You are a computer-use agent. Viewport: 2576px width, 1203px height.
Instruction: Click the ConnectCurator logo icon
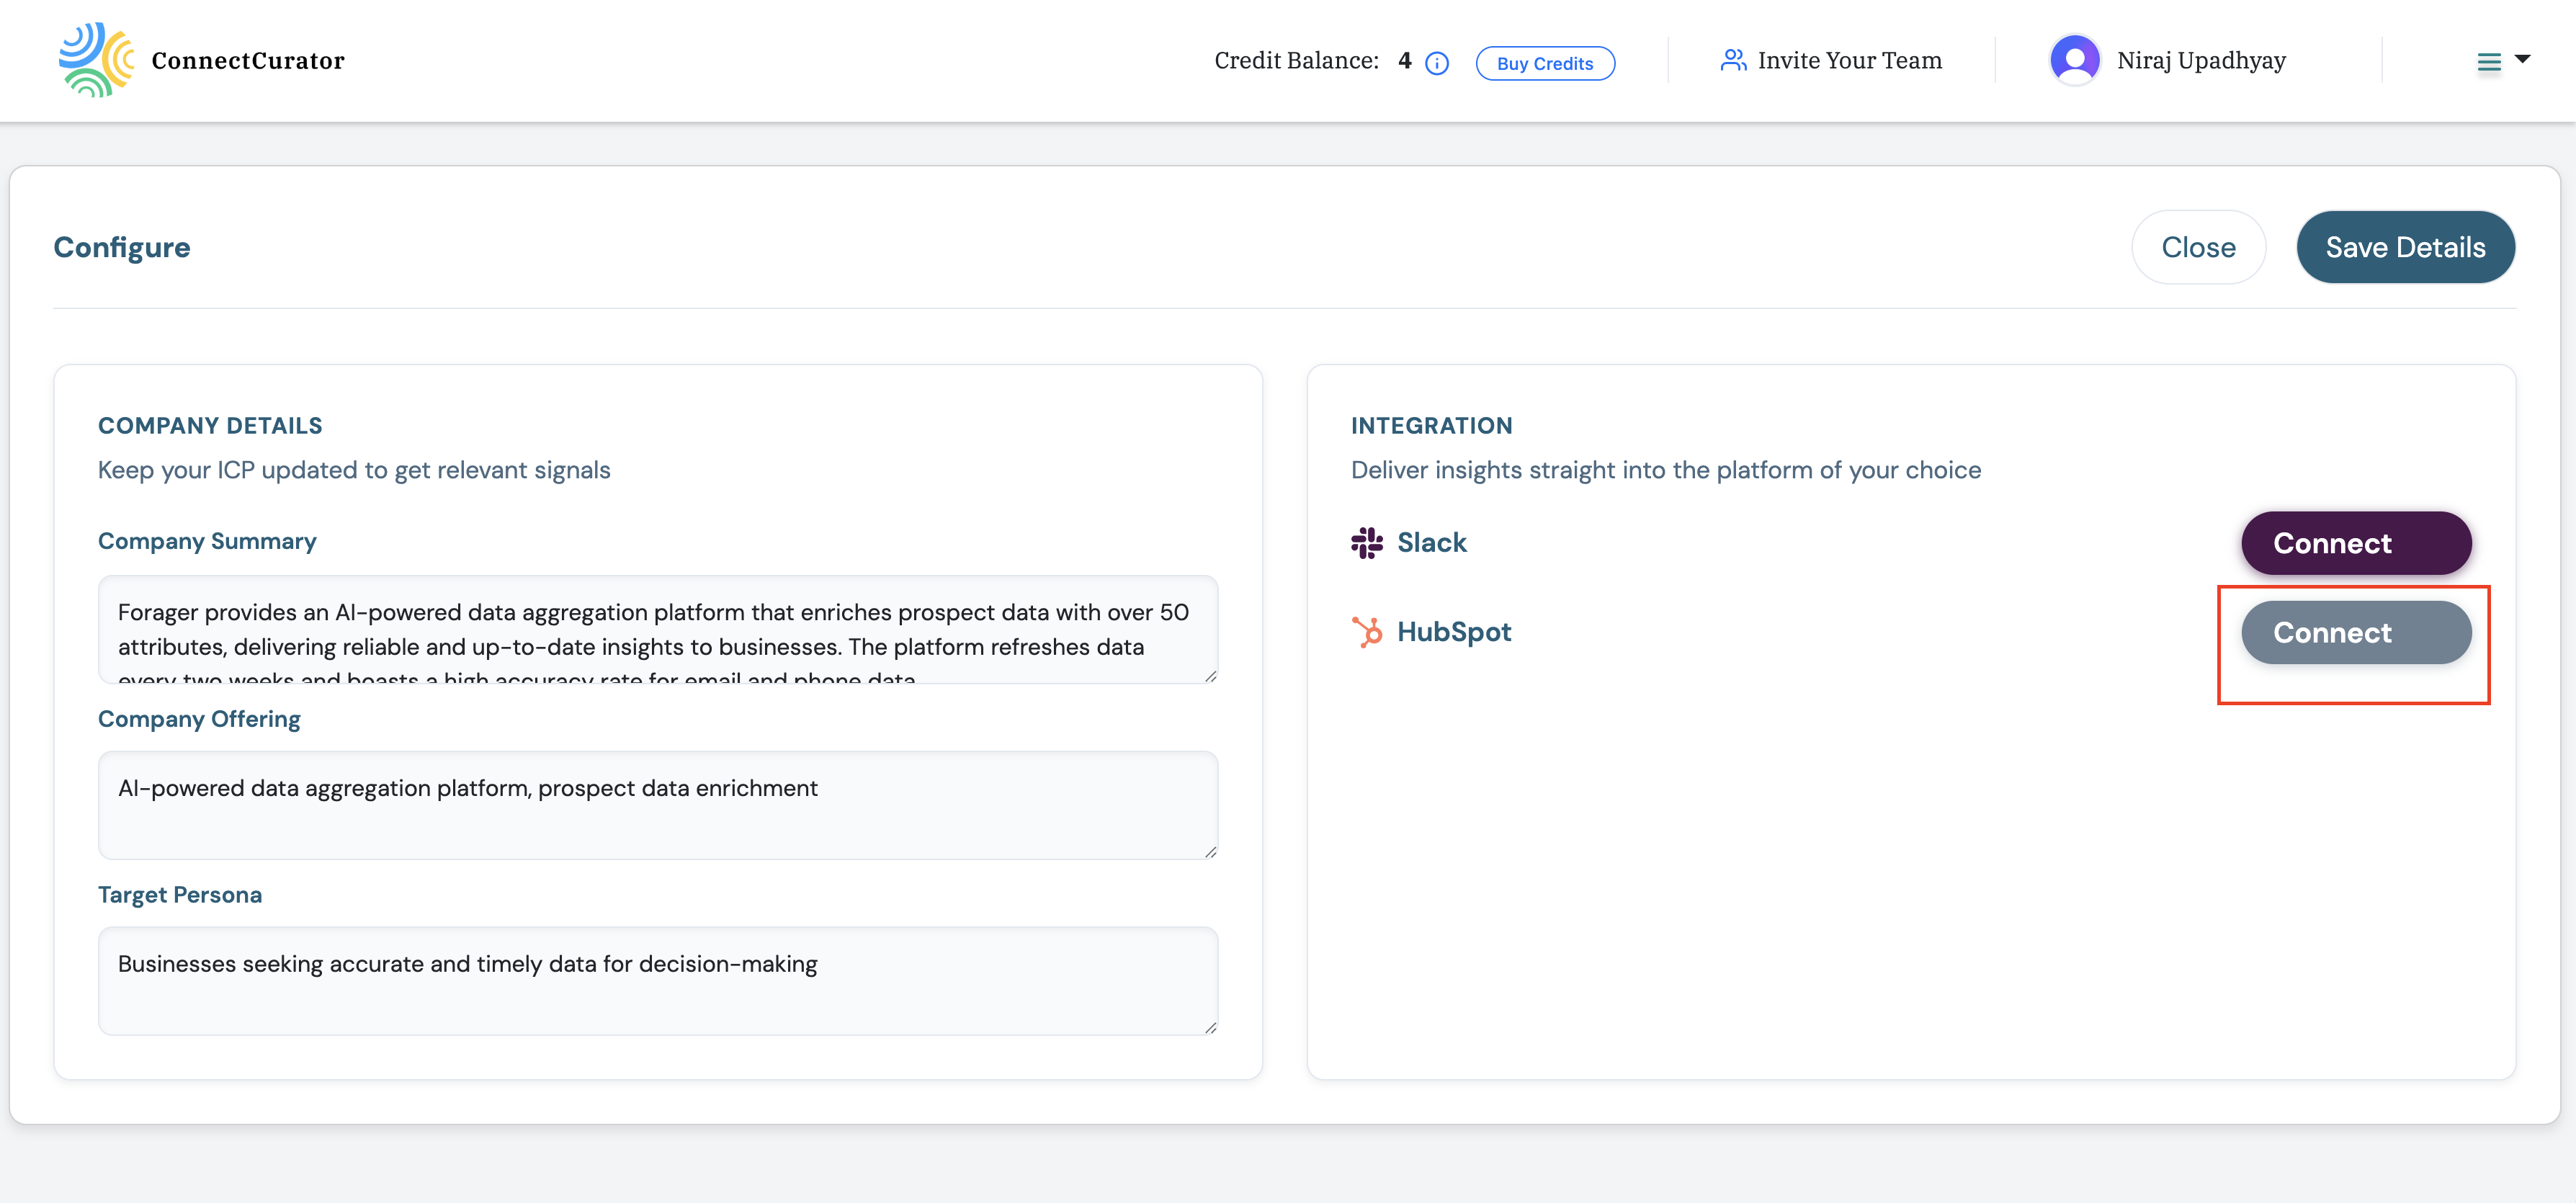coord(97,58)
